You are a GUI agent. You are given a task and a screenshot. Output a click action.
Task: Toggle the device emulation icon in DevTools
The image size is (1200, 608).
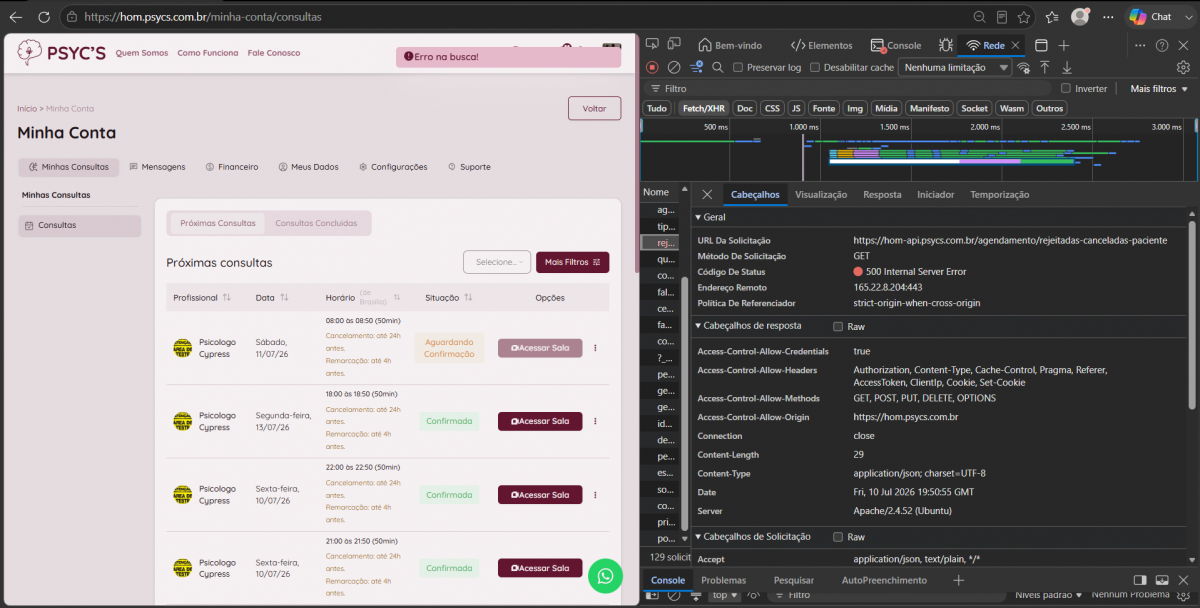pyautogui.click(x=674, y=45)
